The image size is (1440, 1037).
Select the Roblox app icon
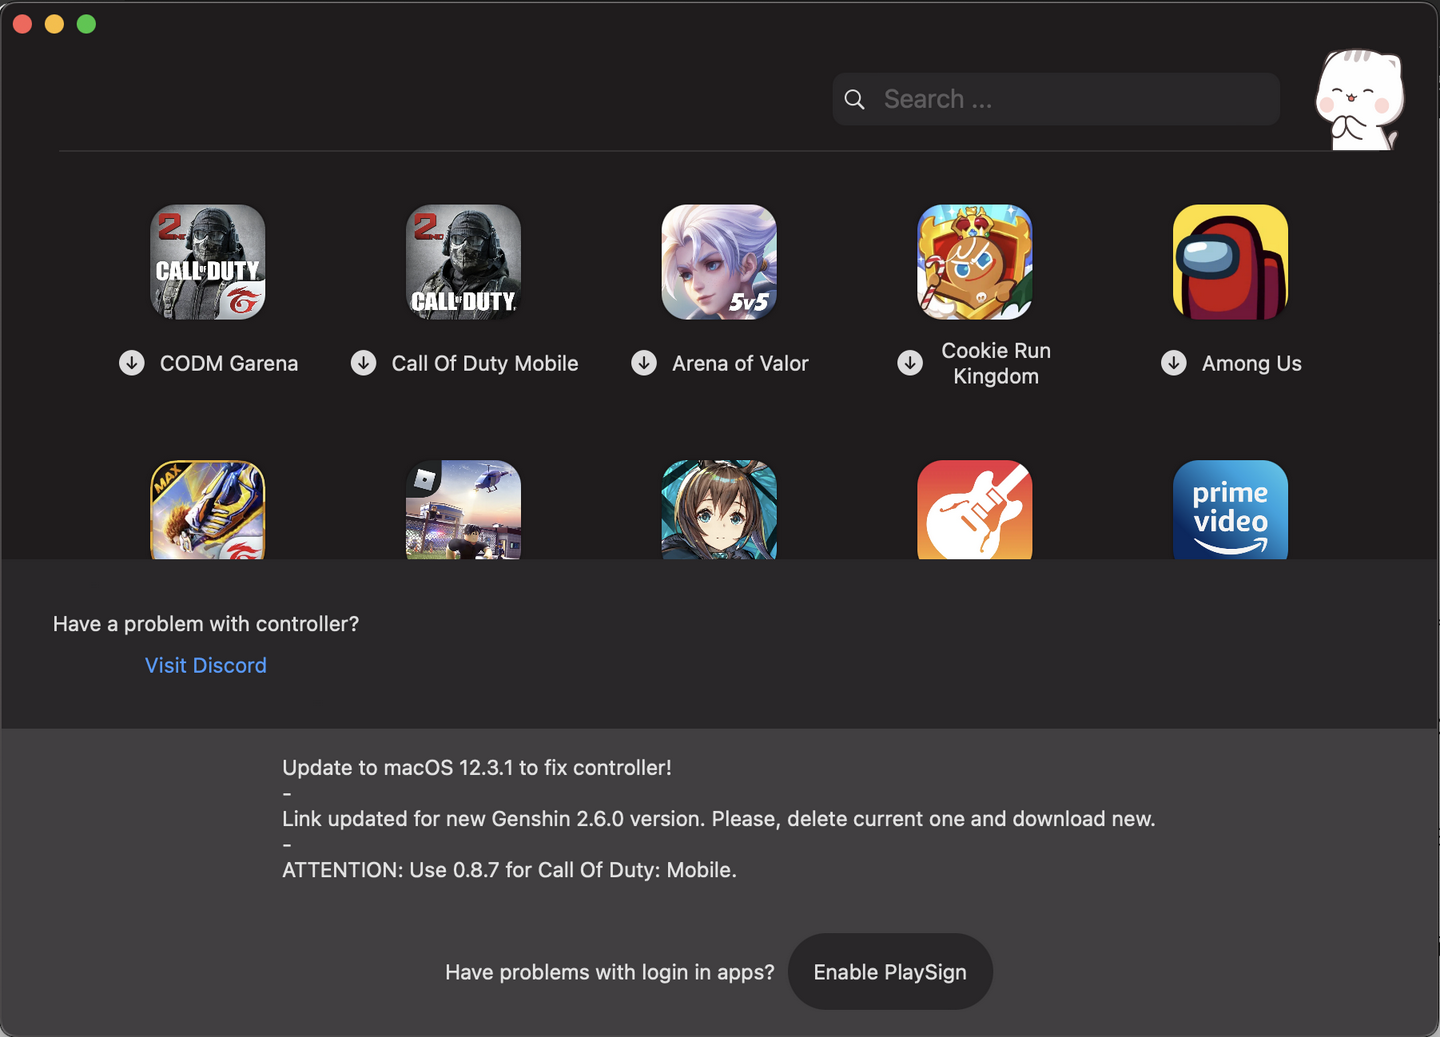tap(463, 510)
